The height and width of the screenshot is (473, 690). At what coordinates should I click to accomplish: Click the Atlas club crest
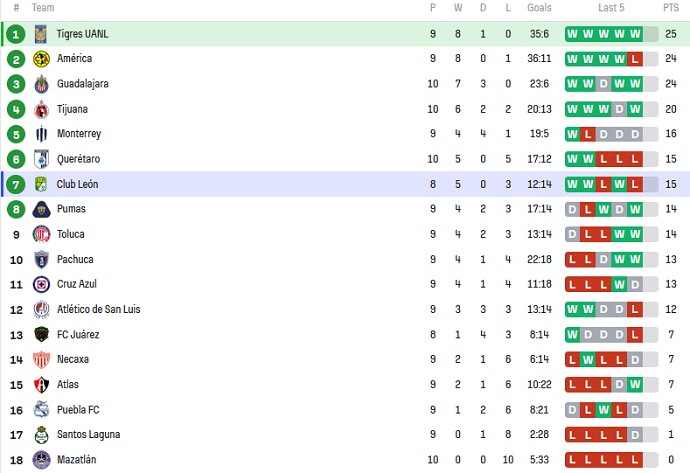[x=41, y=384]
